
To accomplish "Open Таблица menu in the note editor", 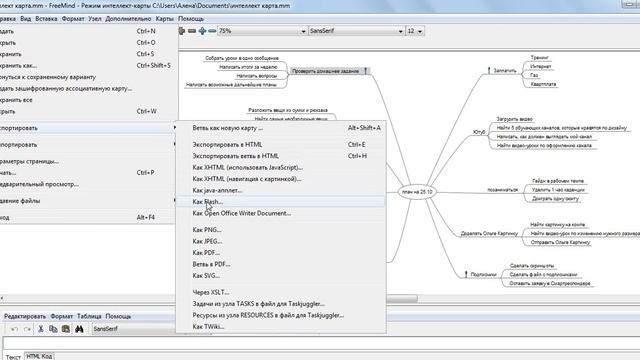I will pos(89,316).
